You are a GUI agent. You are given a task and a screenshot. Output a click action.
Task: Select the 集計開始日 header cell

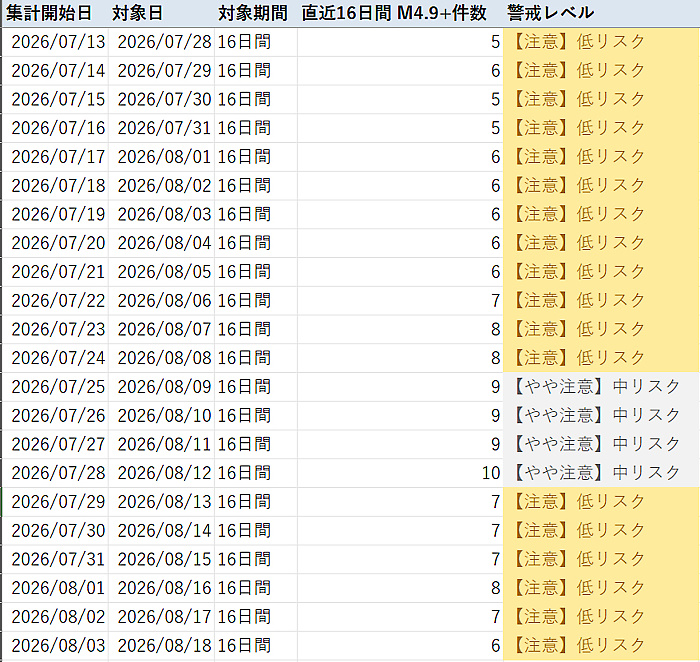(55, 13)
